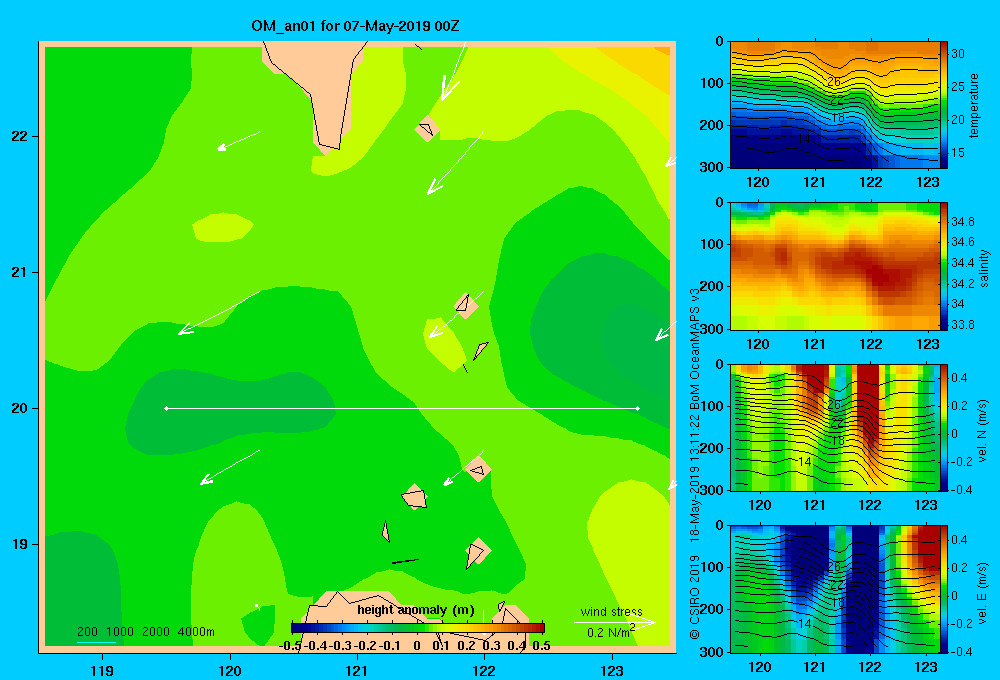Click the wind stress reference arrow
This screenshot has height=680, width=1000.
coord(614,622)
